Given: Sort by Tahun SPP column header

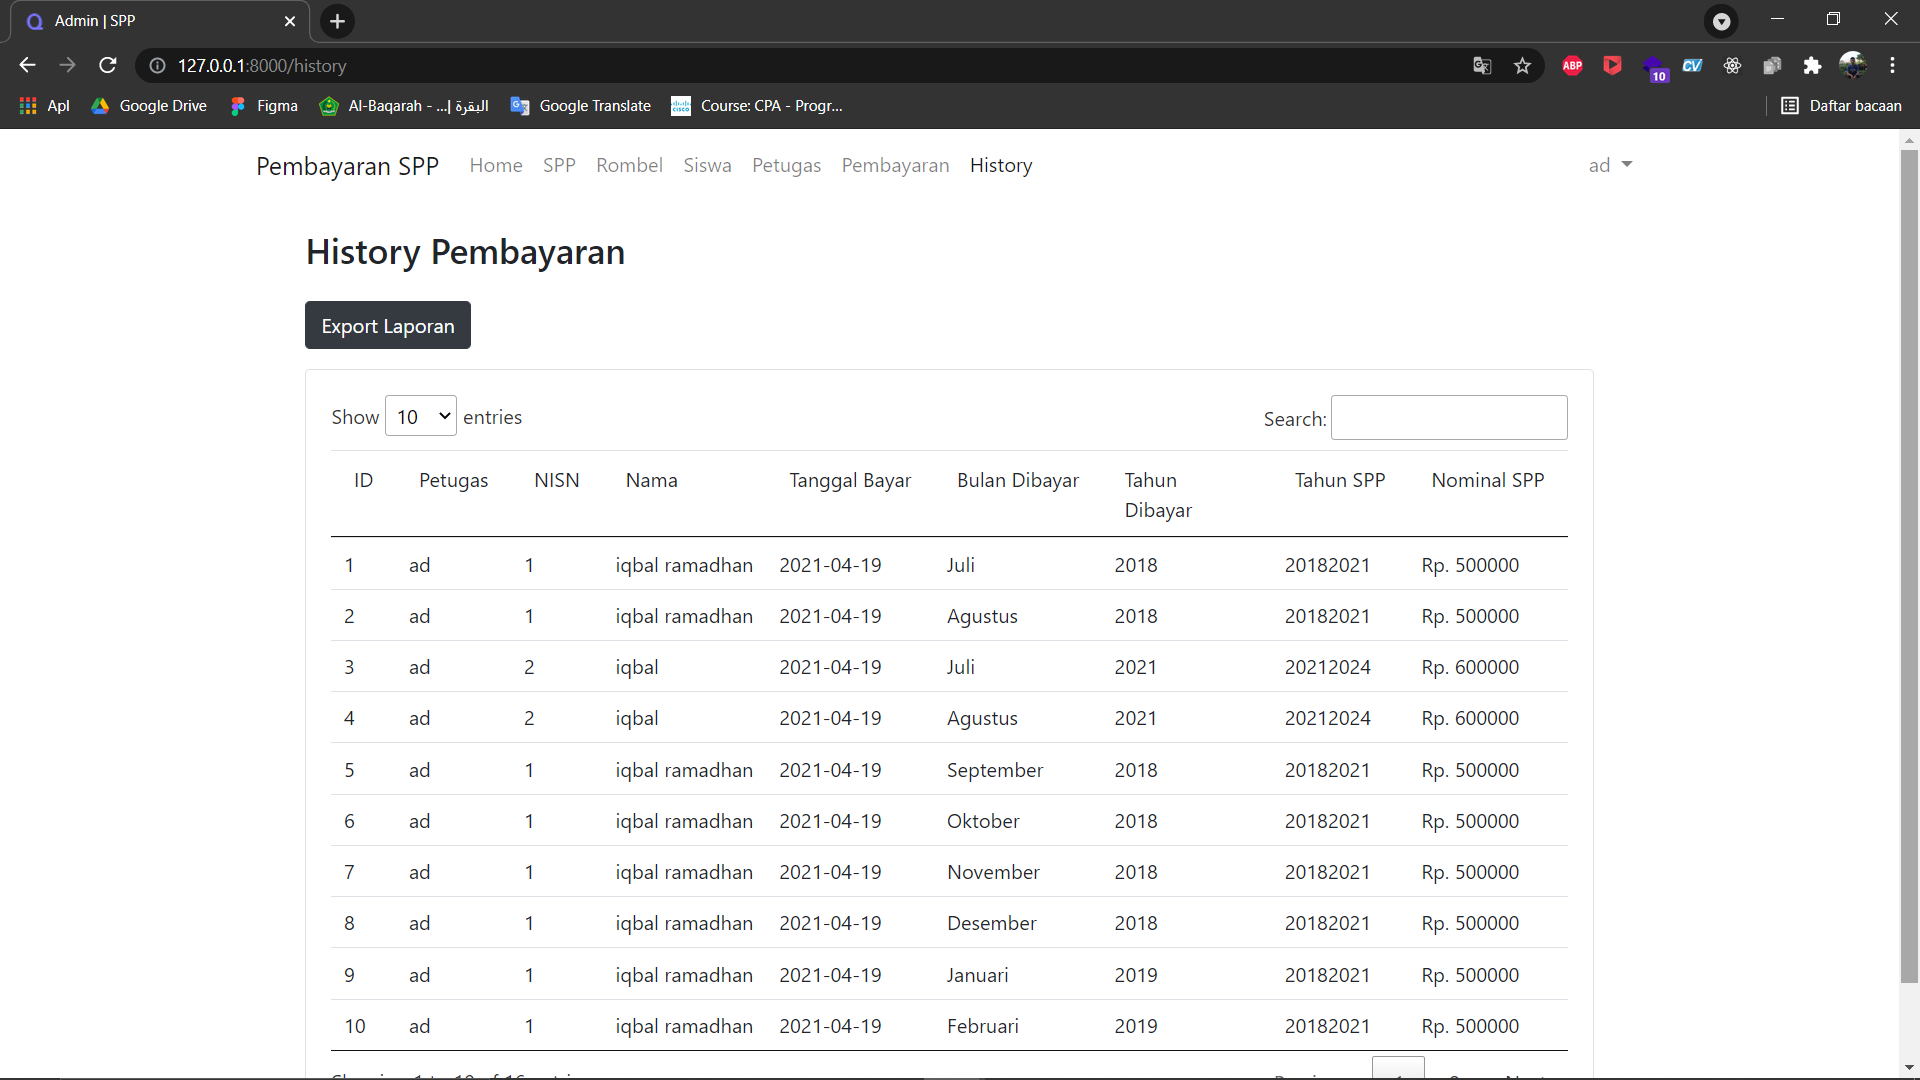Looking at the screenshot, I should coord(1340,480).
